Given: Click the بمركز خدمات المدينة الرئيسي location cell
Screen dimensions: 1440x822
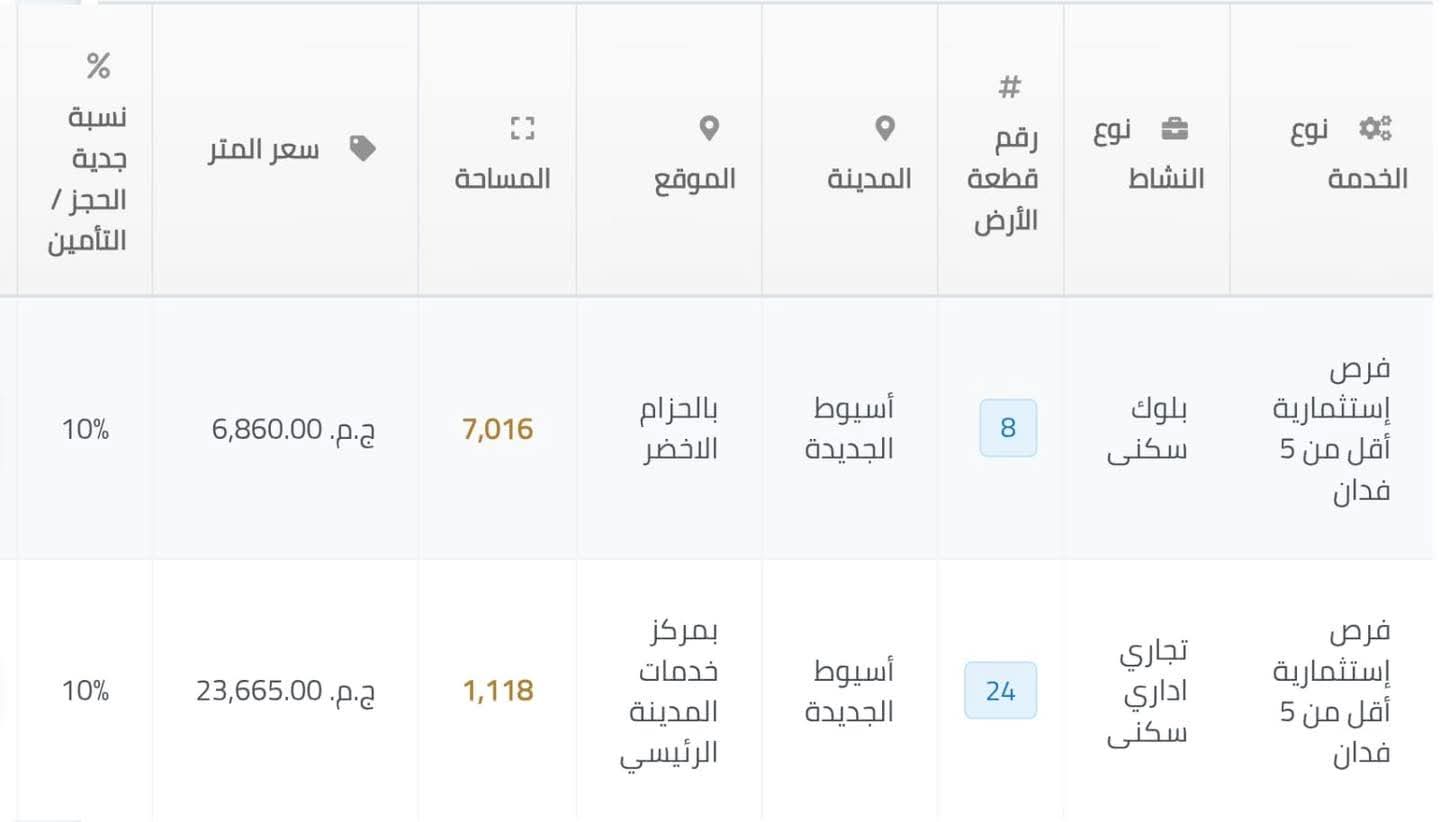Looking at the screenshot, I should [669, 691].
